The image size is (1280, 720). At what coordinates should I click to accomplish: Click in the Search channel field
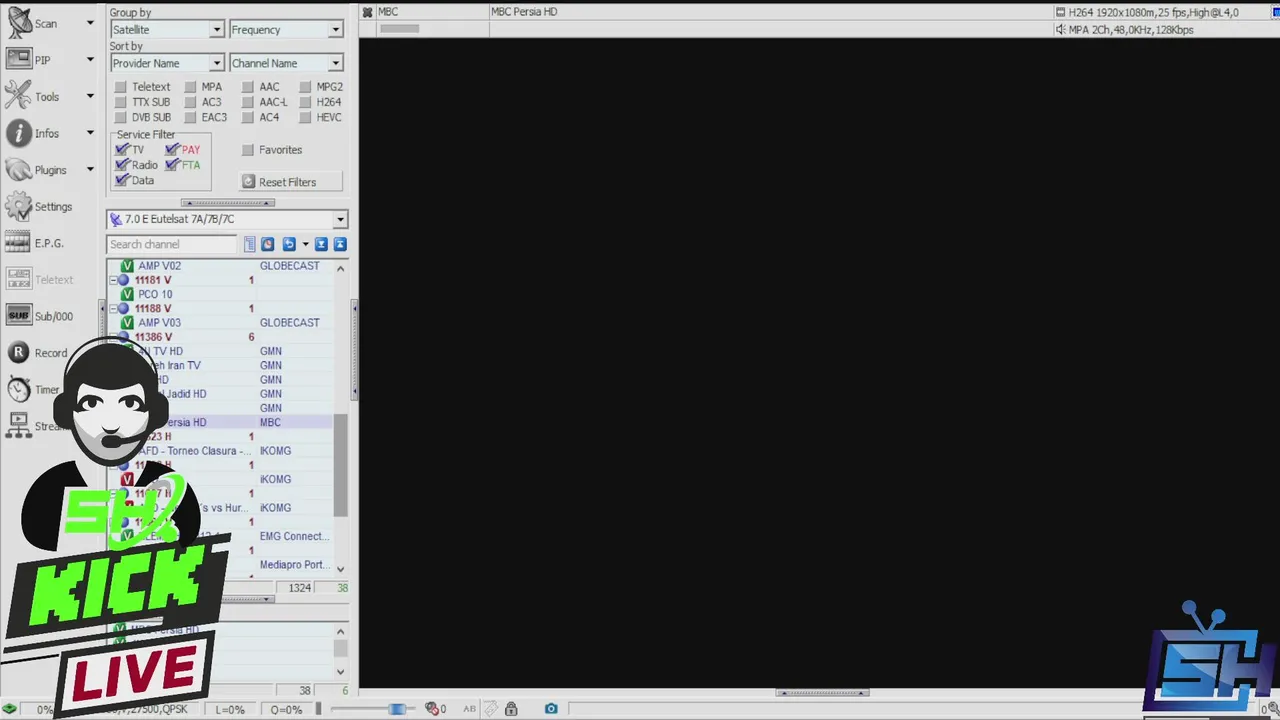[172, 244]
